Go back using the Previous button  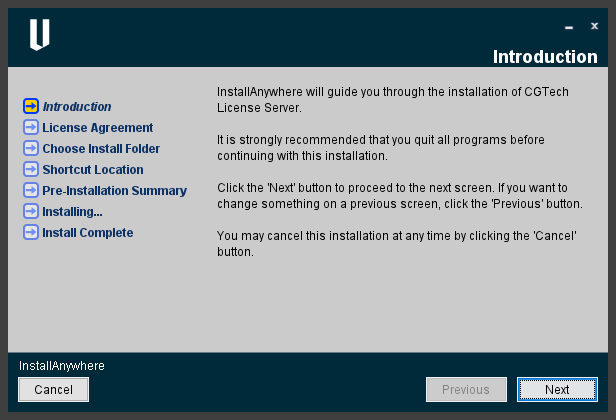pyautogui.click(x=466, y=389)
